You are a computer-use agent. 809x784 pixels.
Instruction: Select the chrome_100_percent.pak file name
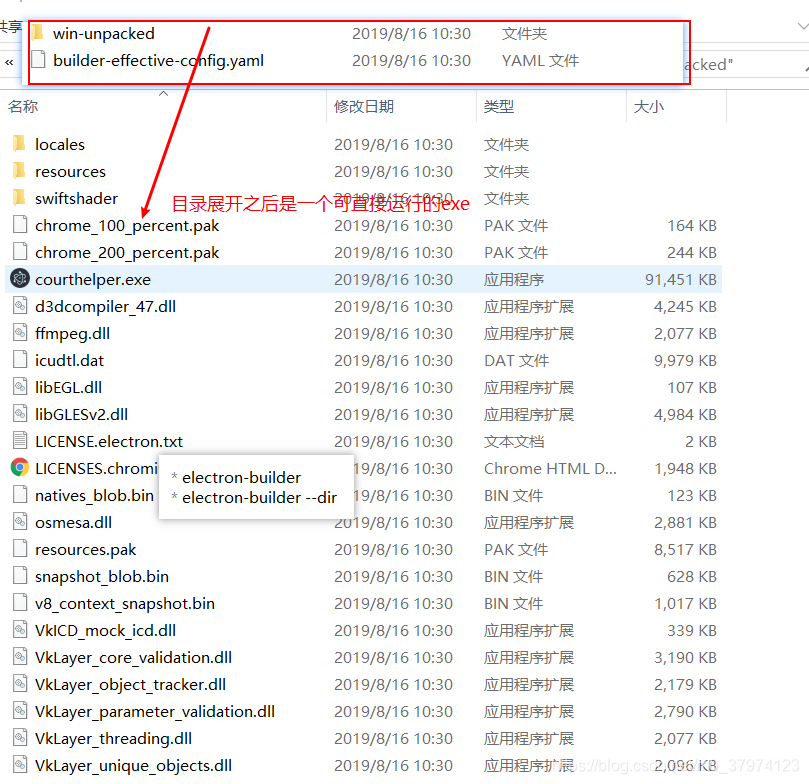(127, 225)
